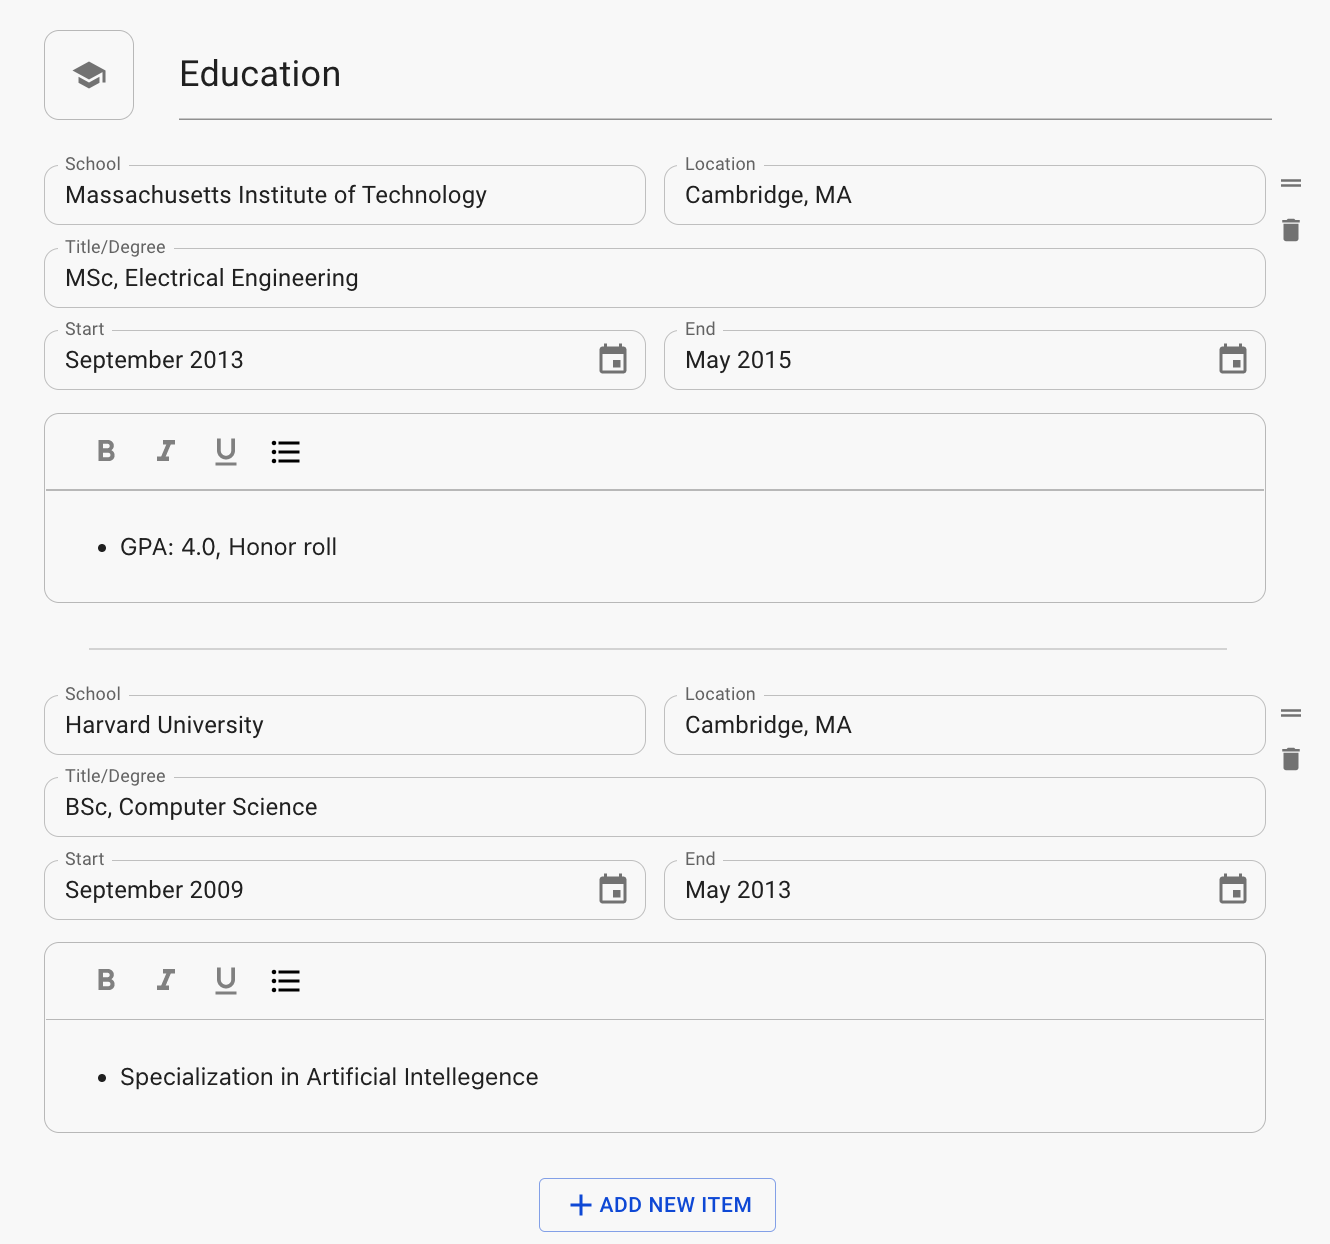The image size is (1330, 1244).
Task: Click the September 2013 start field
Action: point(345,360)
